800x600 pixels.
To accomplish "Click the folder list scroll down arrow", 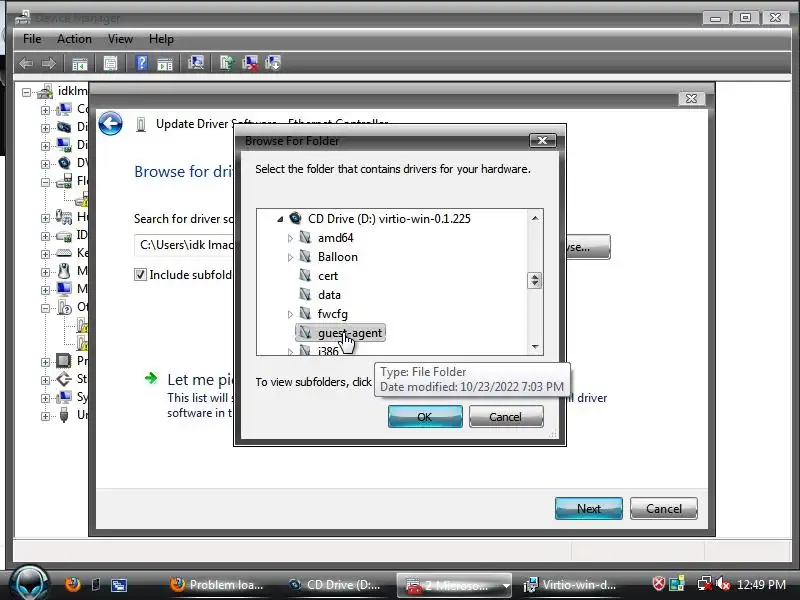I will coord(535,346).
